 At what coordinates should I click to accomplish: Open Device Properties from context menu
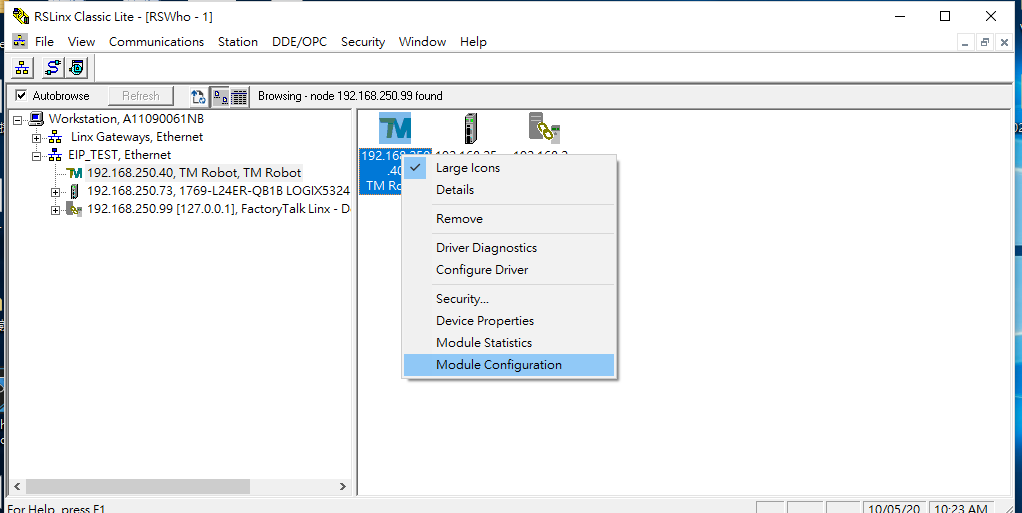point(509,321)
